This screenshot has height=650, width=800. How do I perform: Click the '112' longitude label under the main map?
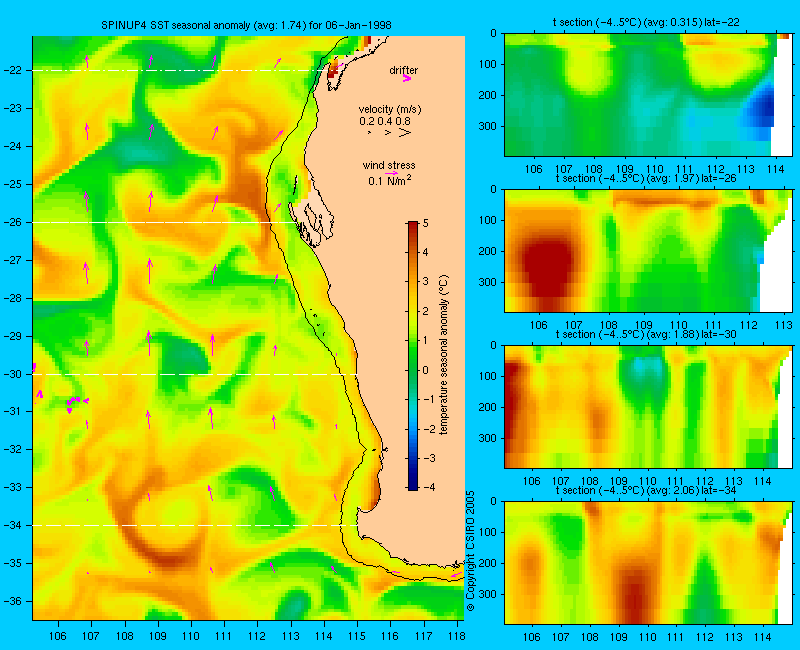[257, 636]
